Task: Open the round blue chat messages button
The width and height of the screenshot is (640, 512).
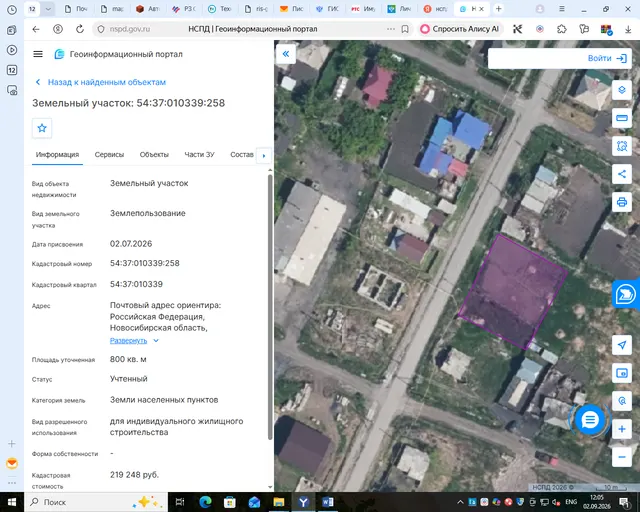Action: point(590,419)
